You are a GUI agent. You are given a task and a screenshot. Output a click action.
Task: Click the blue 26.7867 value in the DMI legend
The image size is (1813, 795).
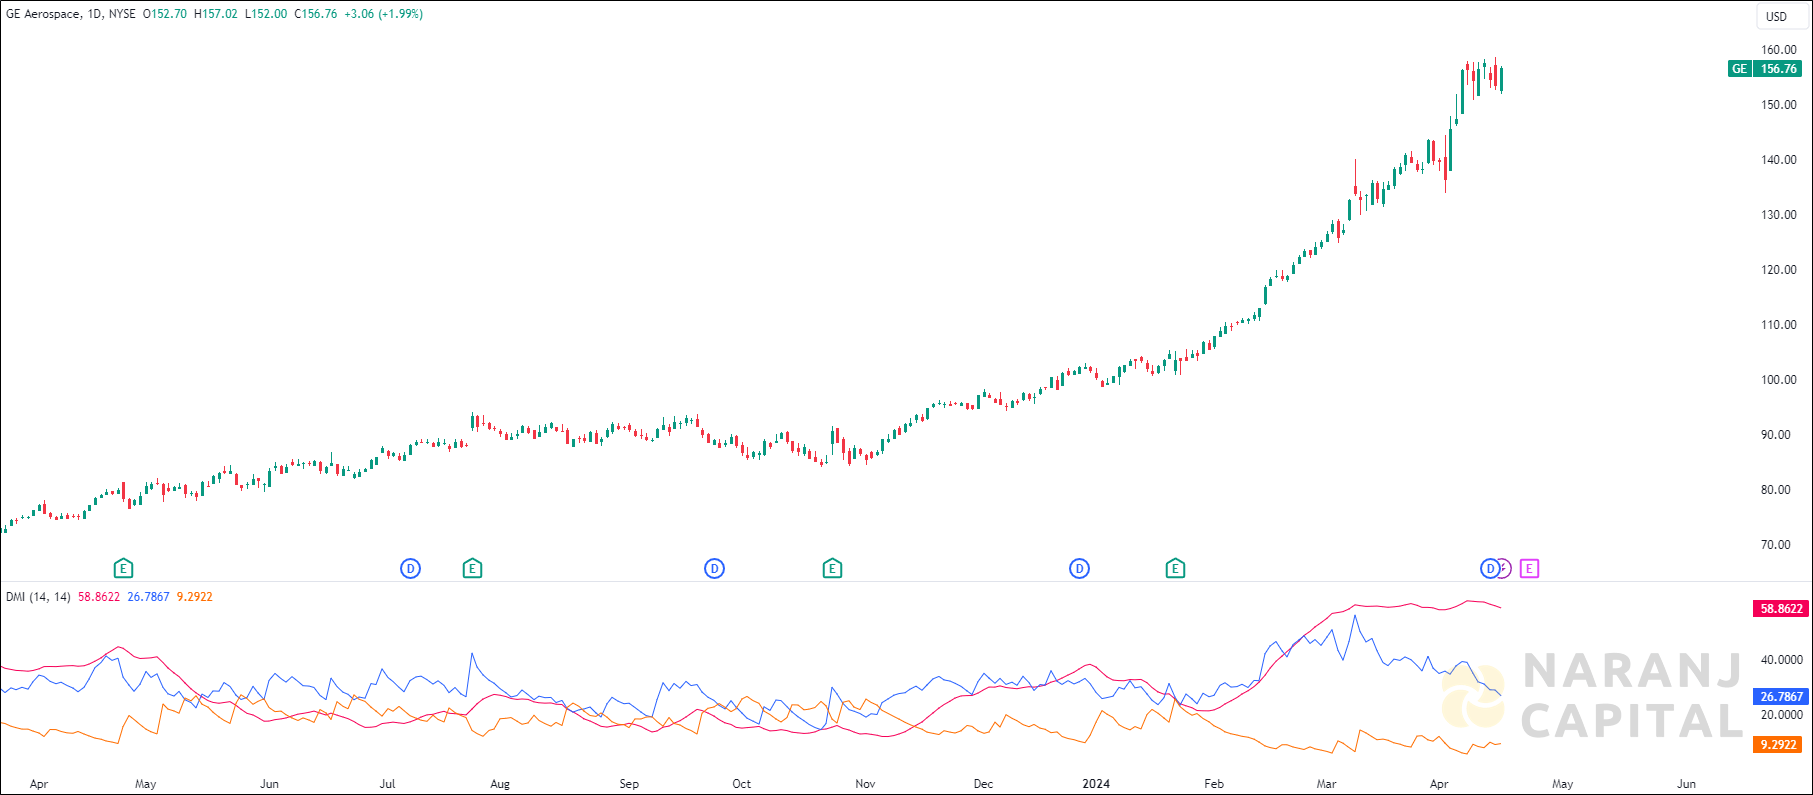point(148,597)
